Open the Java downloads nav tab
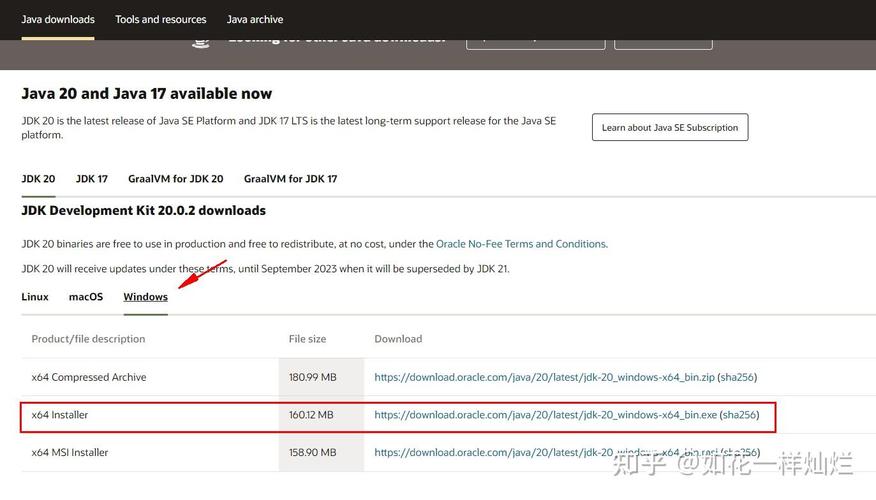This screenshot has height=500, width=876. coord(58,20)
